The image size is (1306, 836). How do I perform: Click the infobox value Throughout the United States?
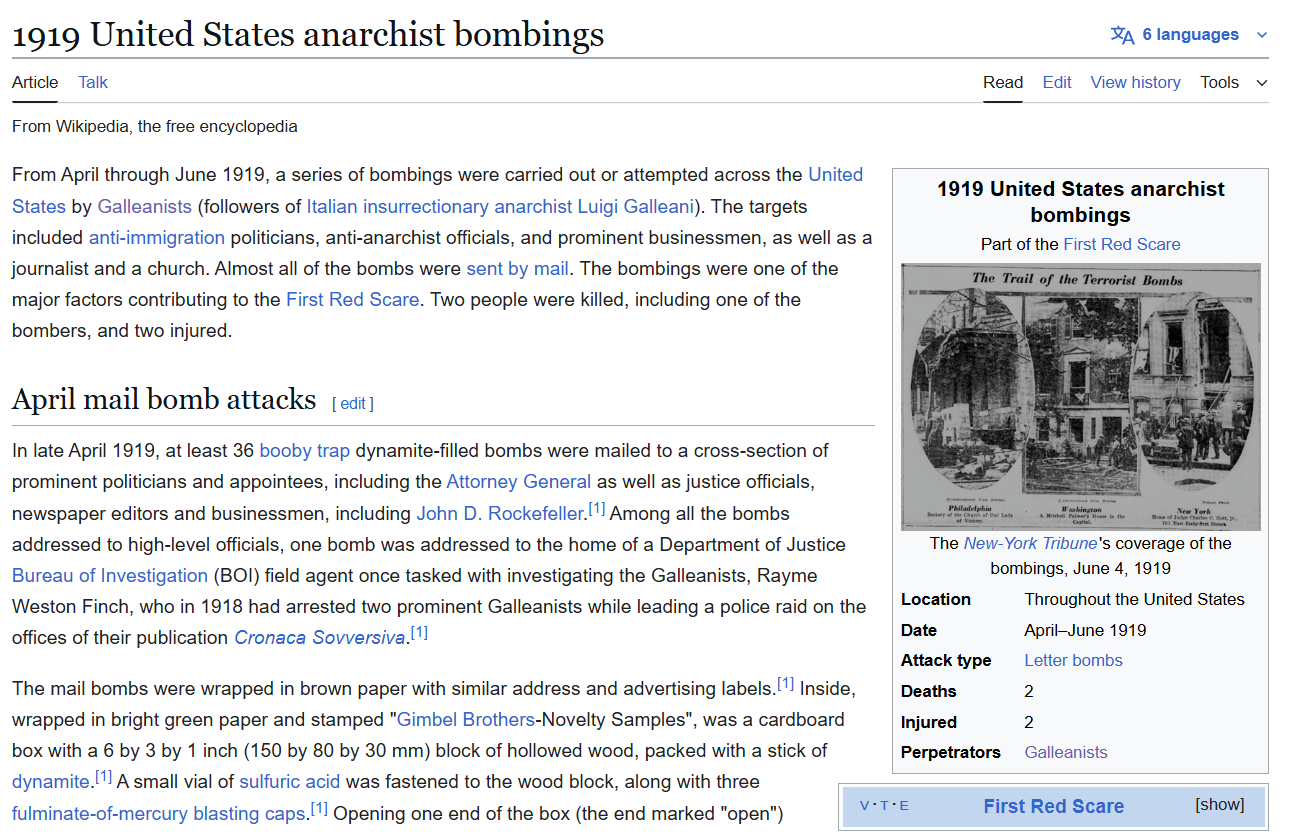(x=1134, y=599)
